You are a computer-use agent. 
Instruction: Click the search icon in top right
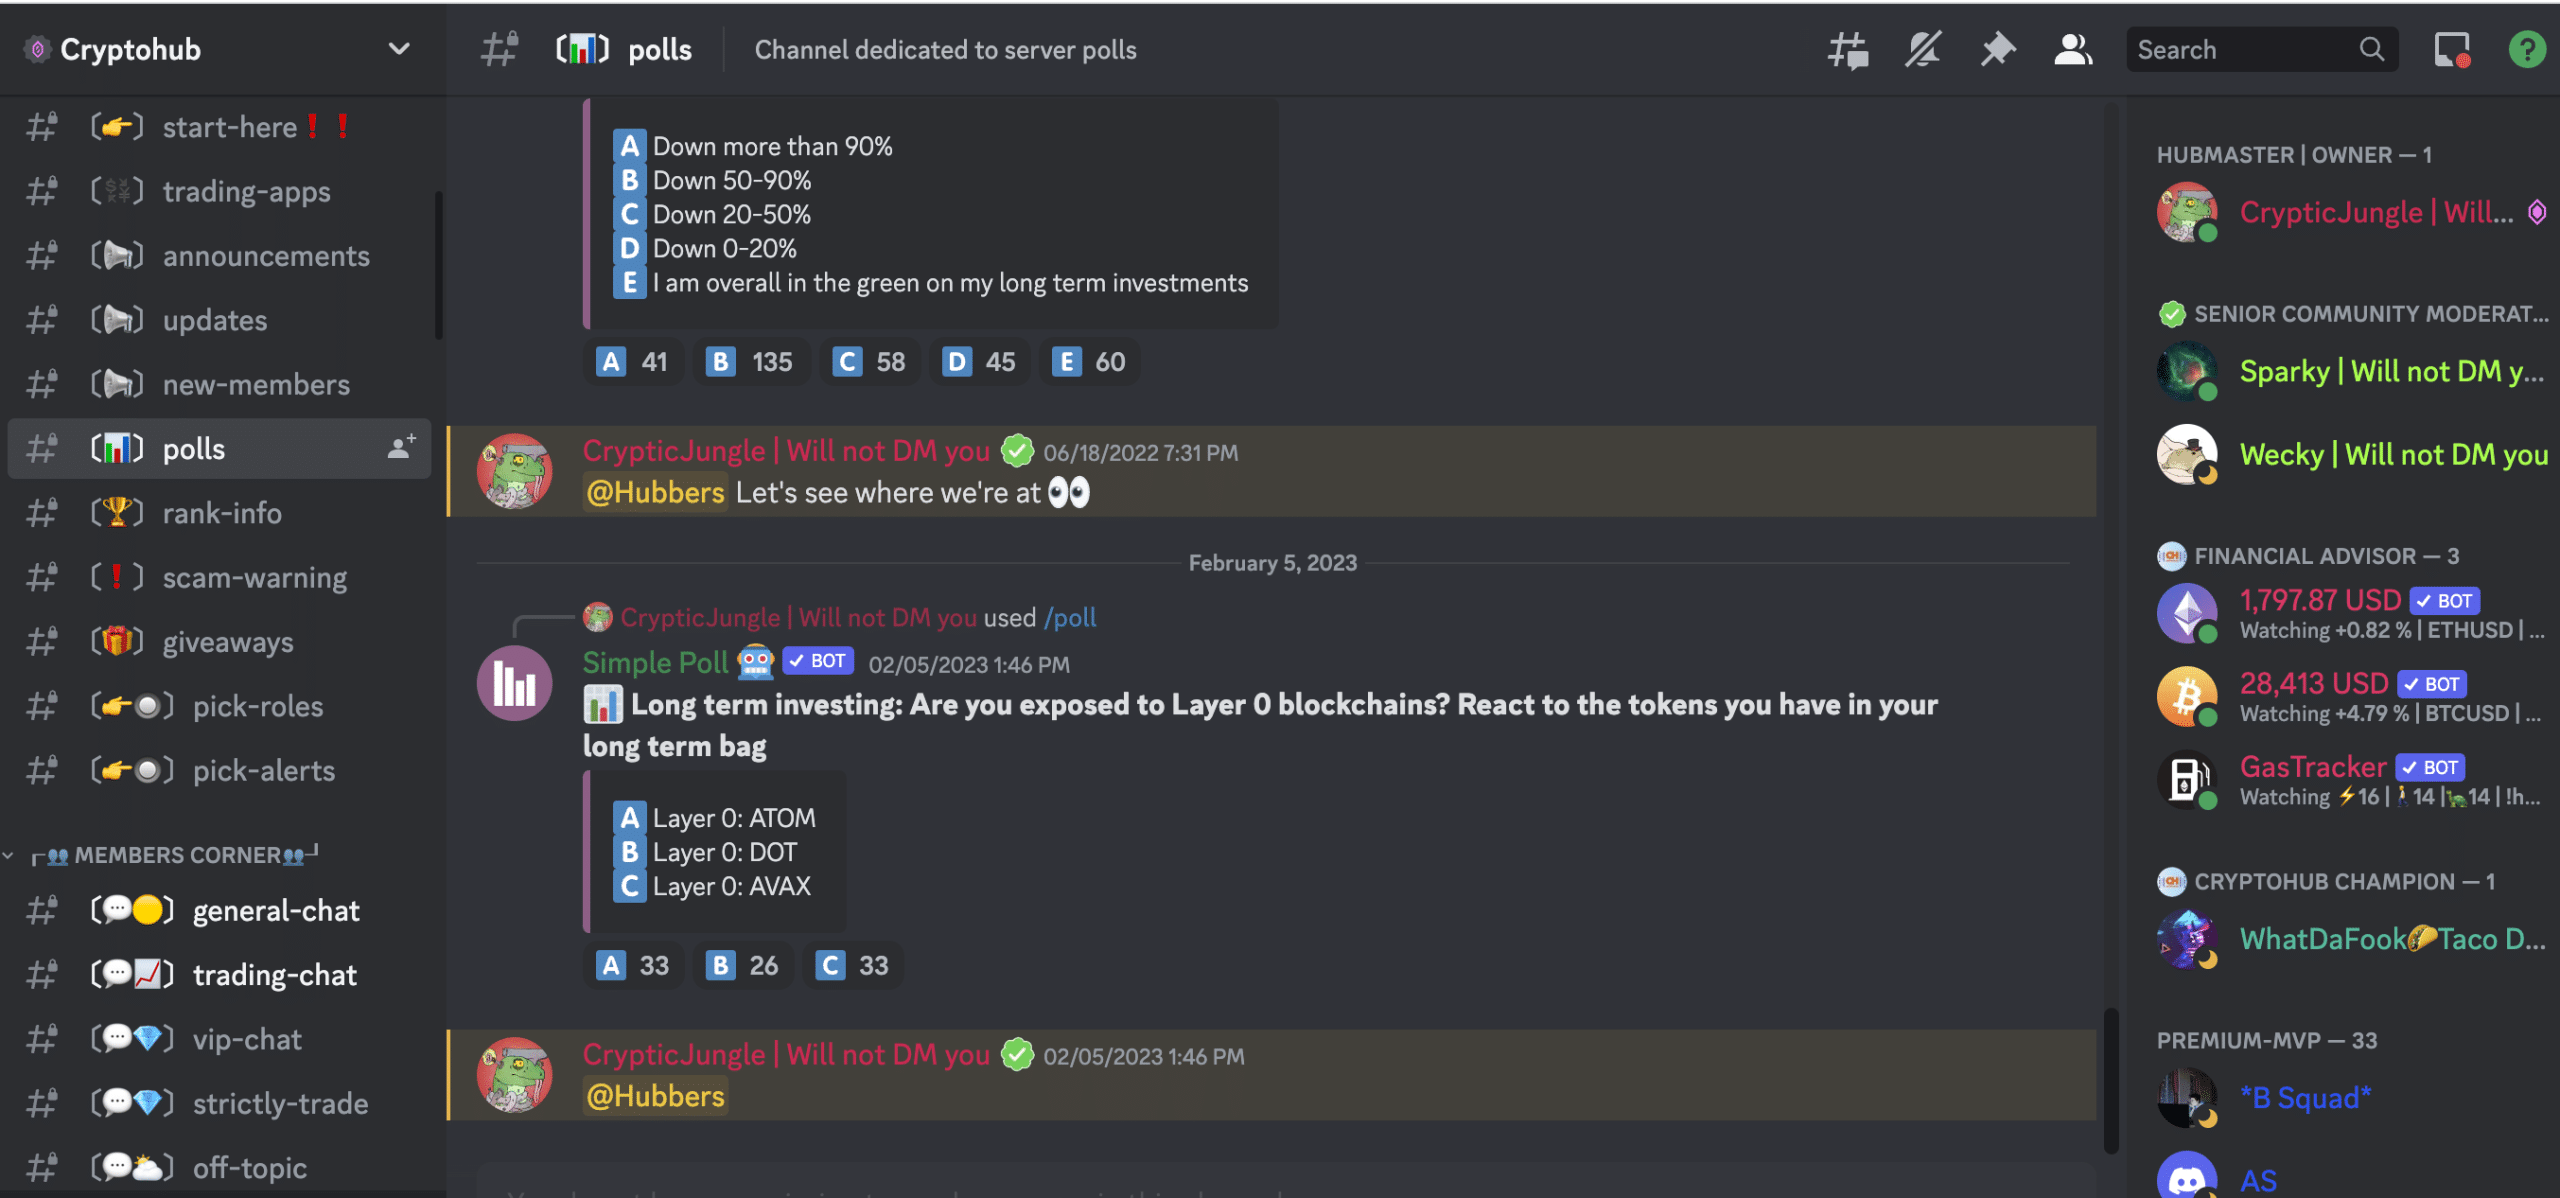(x=2371, y=47)
